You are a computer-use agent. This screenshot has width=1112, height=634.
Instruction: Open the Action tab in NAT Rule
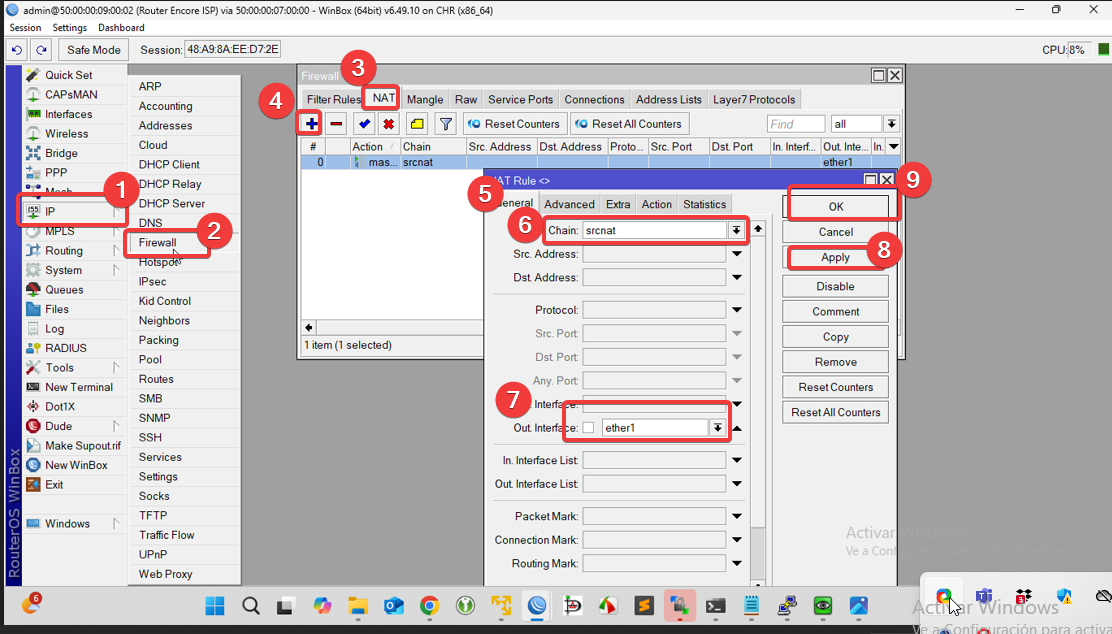tap(657, 204)
